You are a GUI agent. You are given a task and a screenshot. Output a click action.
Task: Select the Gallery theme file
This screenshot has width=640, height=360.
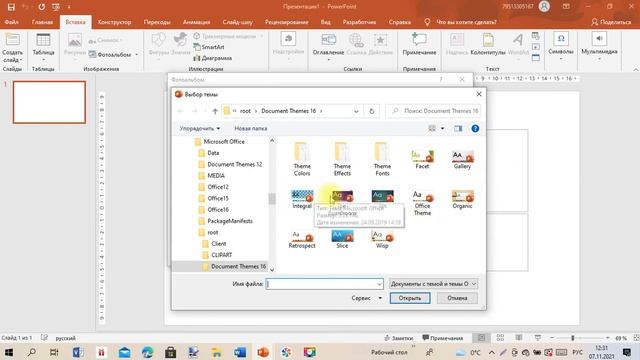tap(462, 160)
